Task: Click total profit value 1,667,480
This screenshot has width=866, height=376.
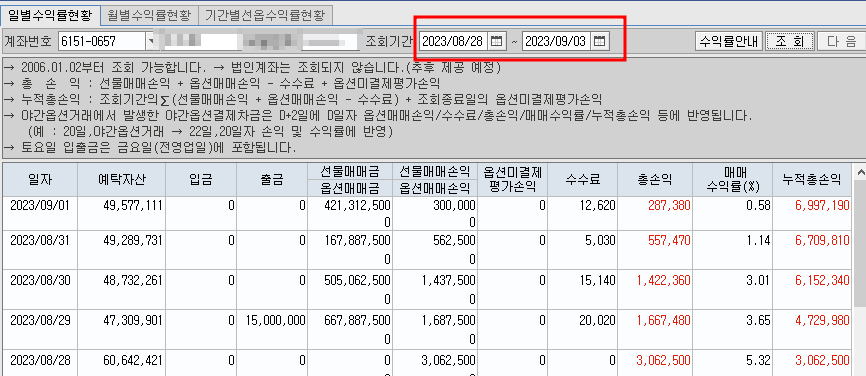Action: (x=664, y=320)
